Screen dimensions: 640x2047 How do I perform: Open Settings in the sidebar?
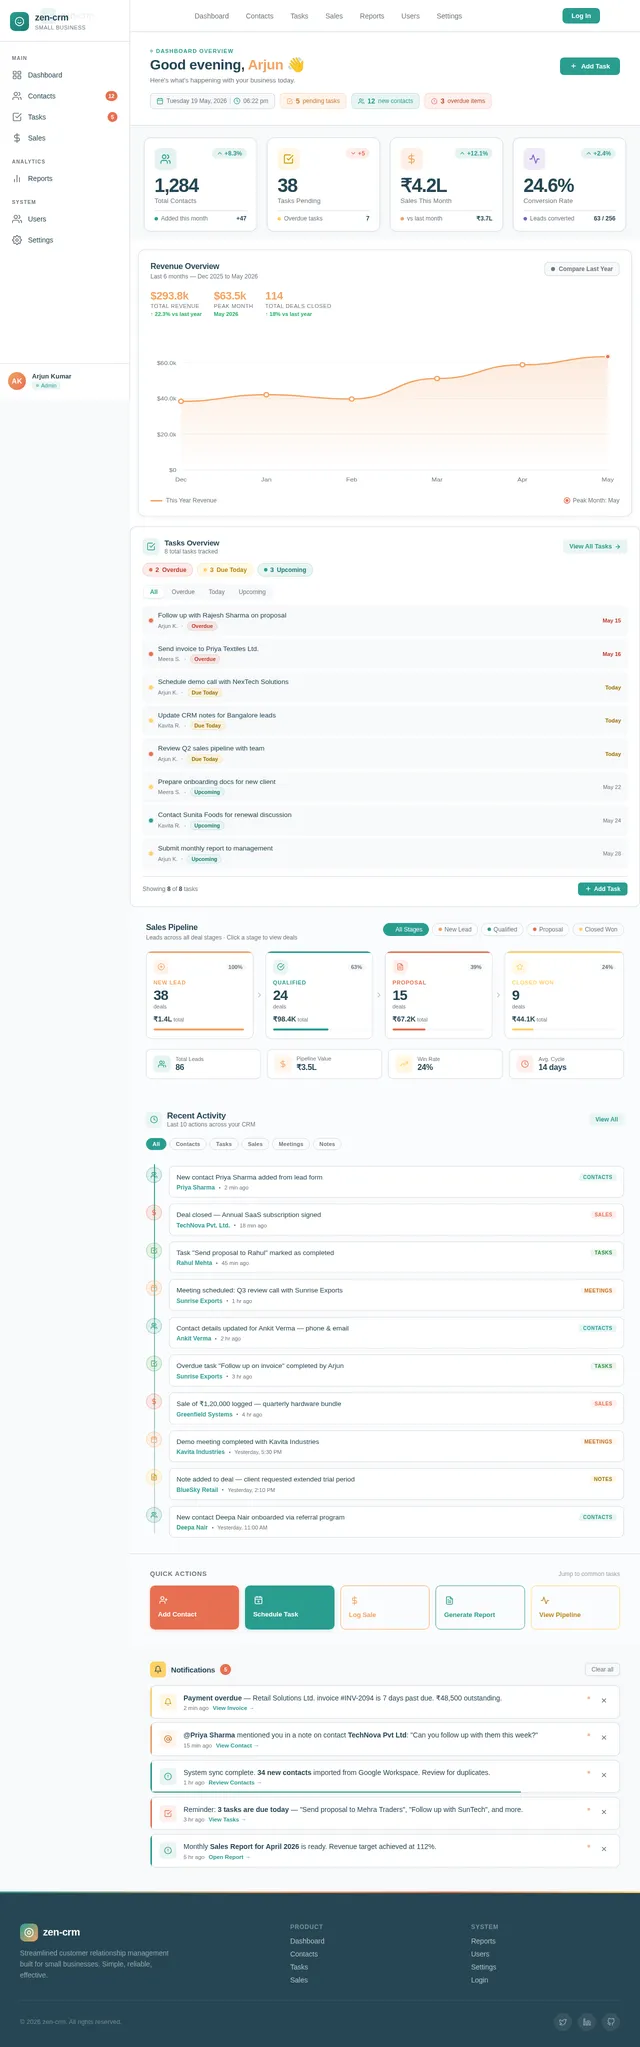pyautogui.click(x=65, y=240)
